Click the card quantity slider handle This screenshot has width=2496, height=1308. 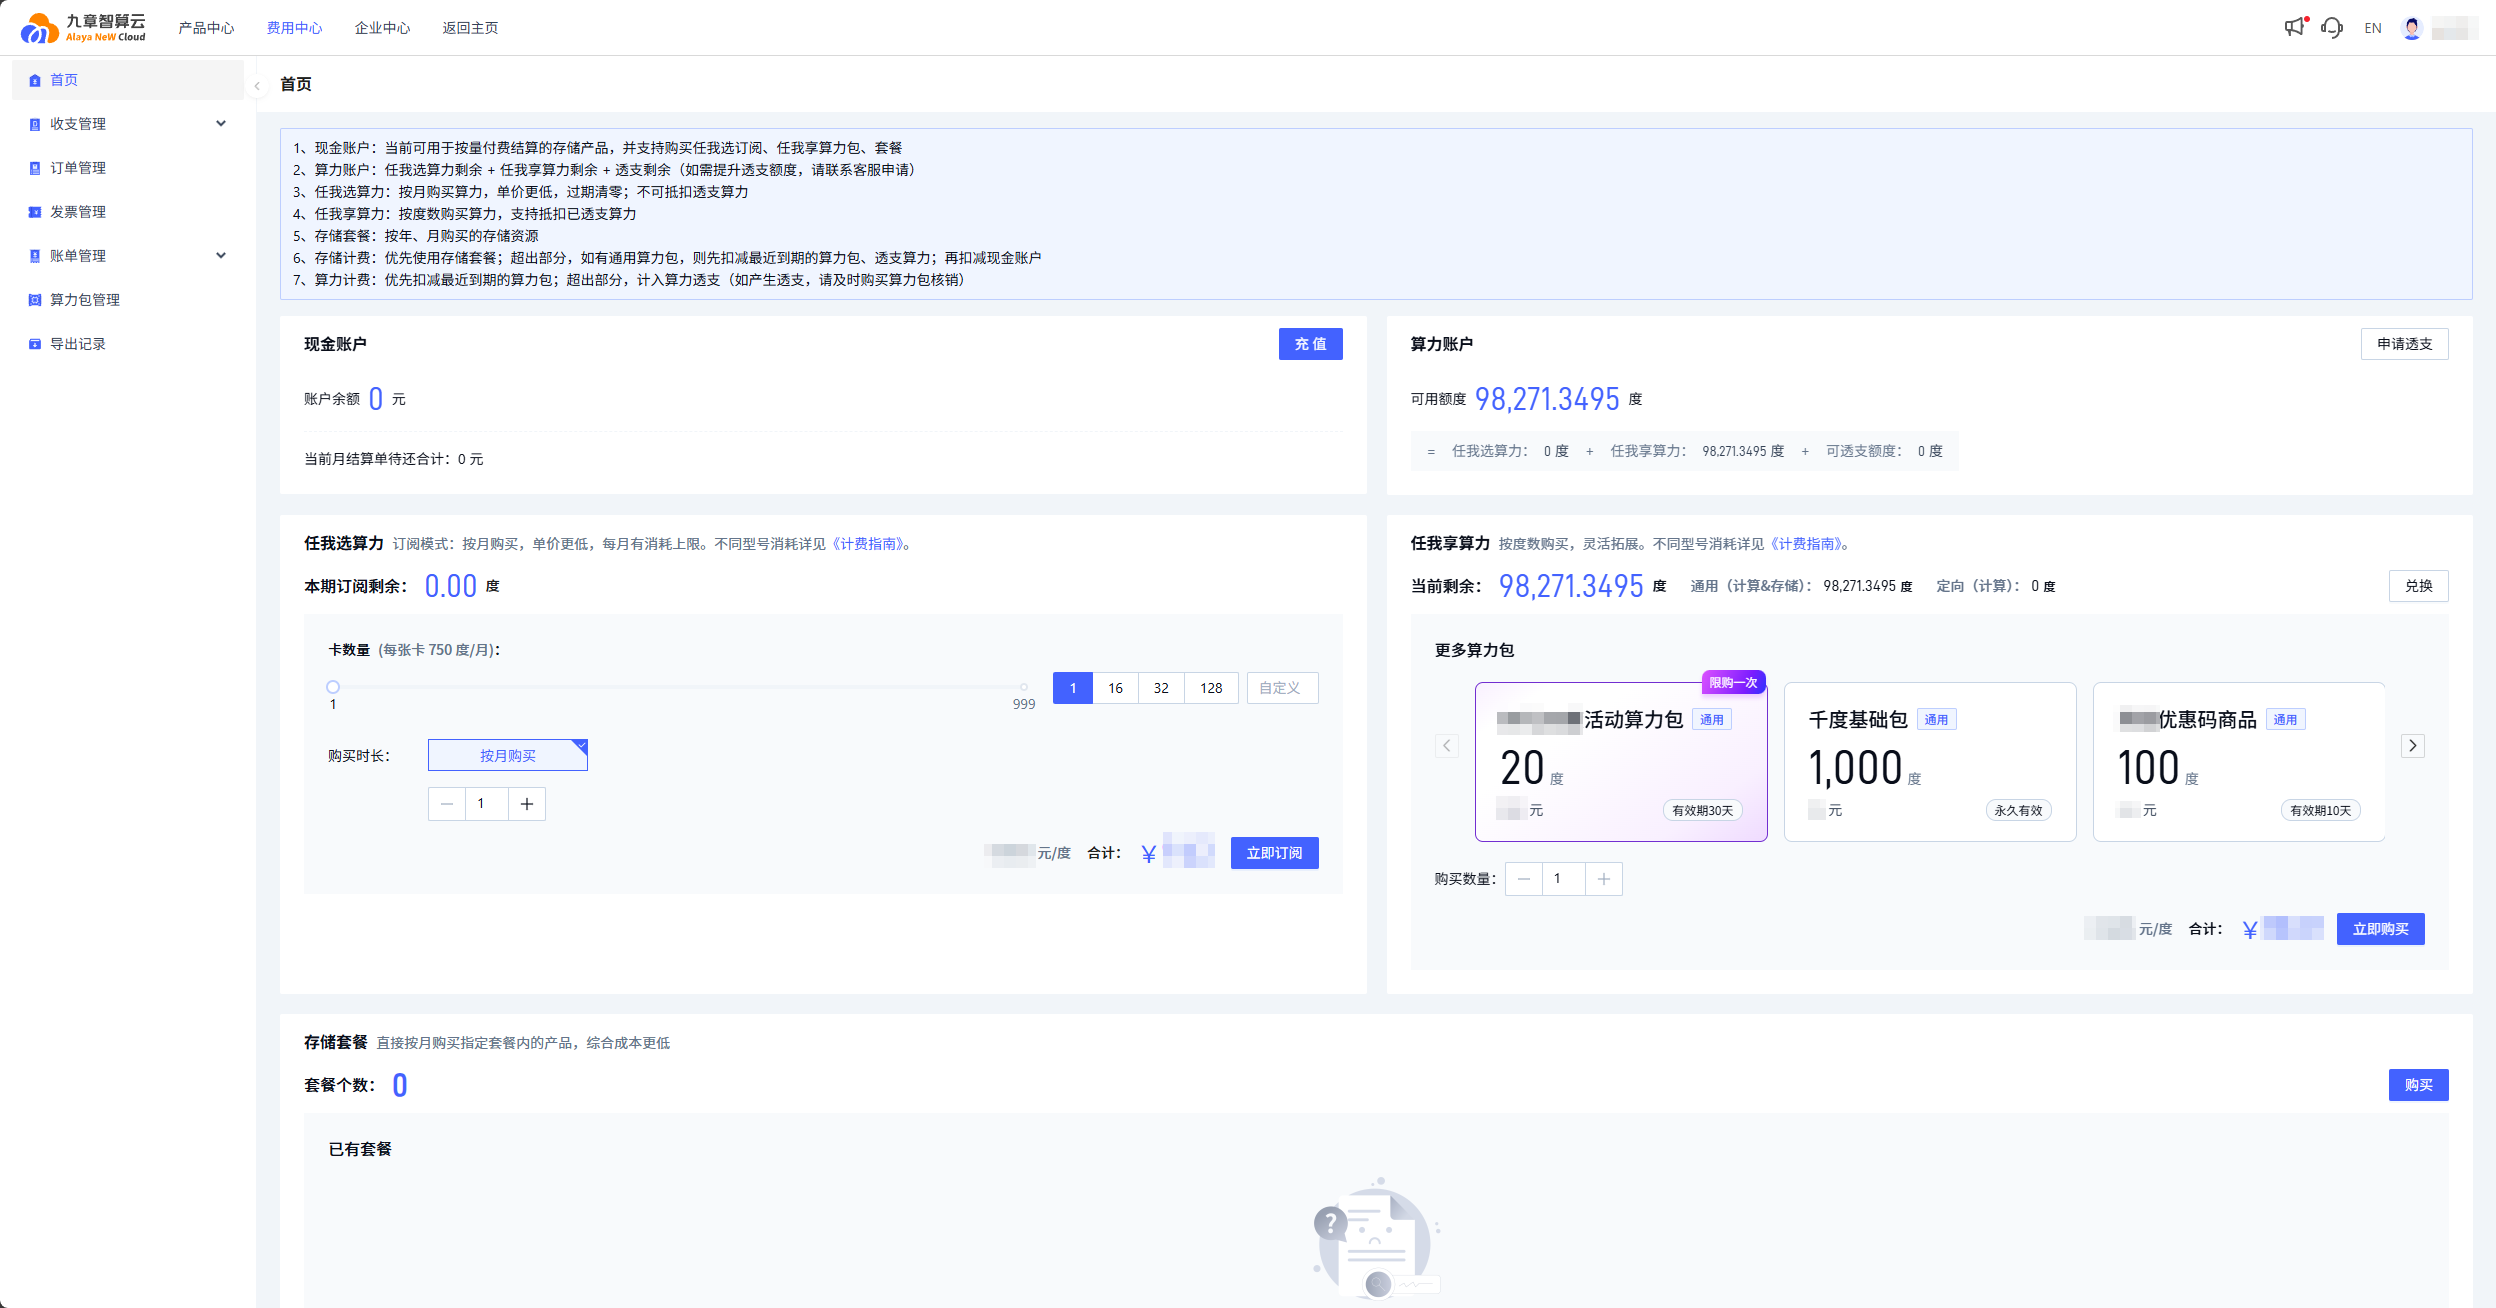pyautogui.click(x=333, y=687)
